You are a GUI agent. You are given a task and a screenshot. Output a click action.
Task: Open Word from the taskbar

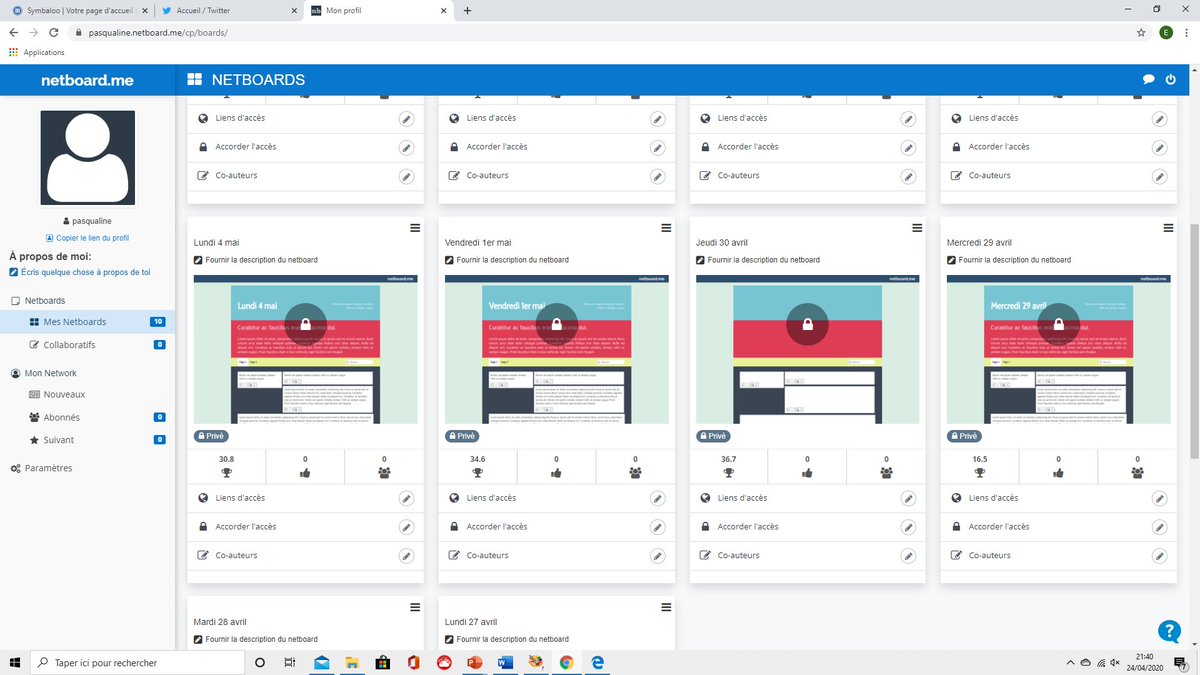[505, 662]
